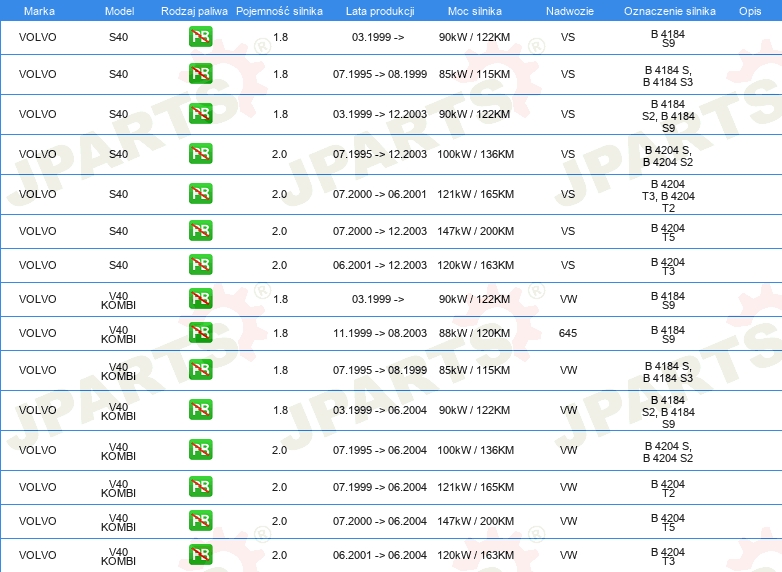Select the date range 11.1999 -> 08.2003
The width and height of the screenshot is (782, 572).
pos(380,333)
